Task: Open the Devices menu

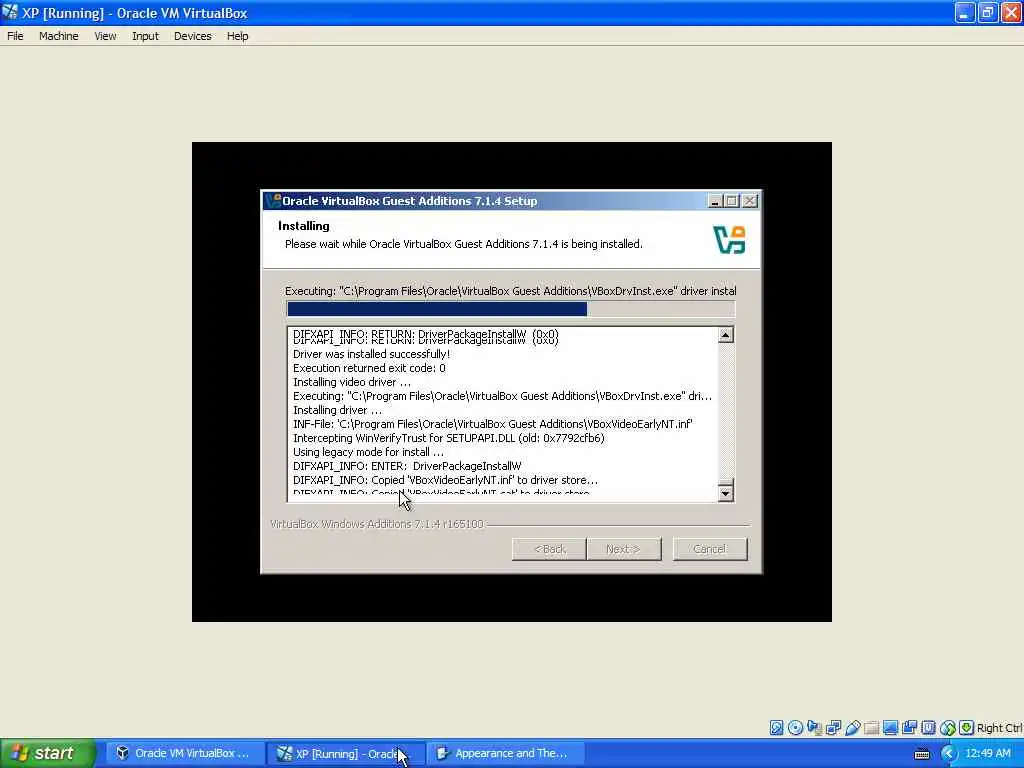Action: click(x=193, y=36)
